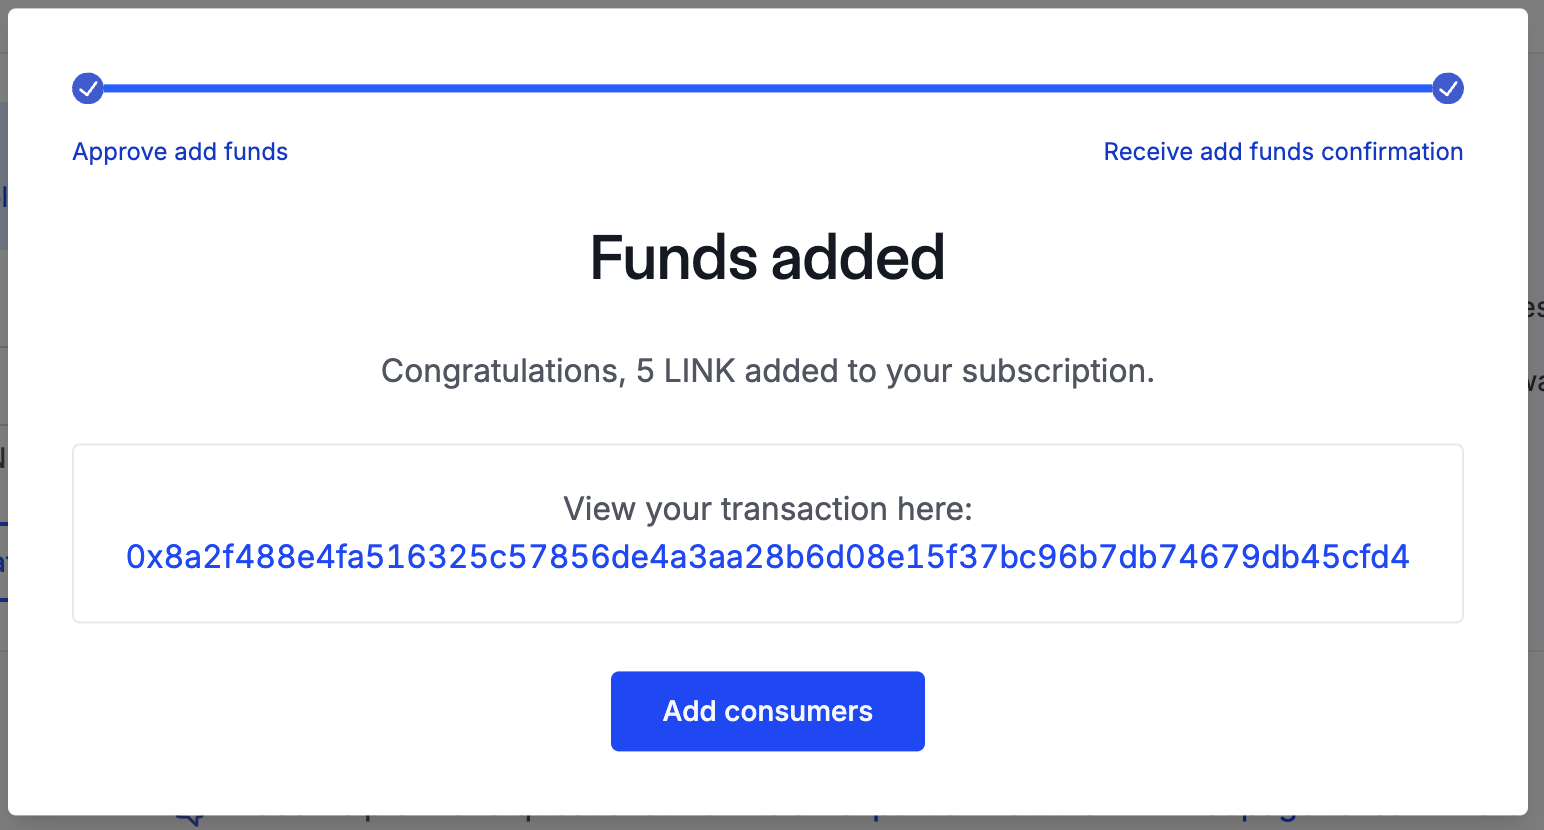This screenshot has height=830, width=1544.
Task: Click the word "Congratulations" in the message
Action: 502,371
